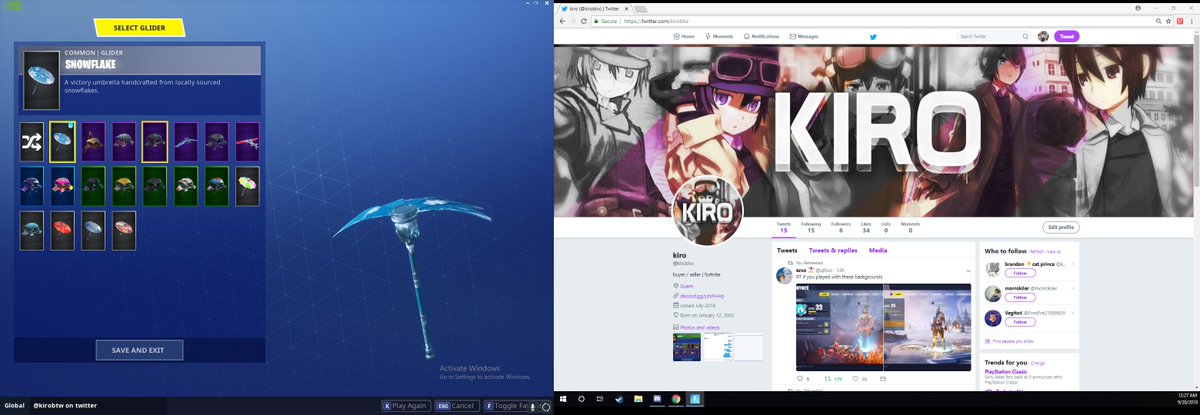Follow Vegito4 in Who to follow
The image size is (1200, 415).
tap(1020, 324)
